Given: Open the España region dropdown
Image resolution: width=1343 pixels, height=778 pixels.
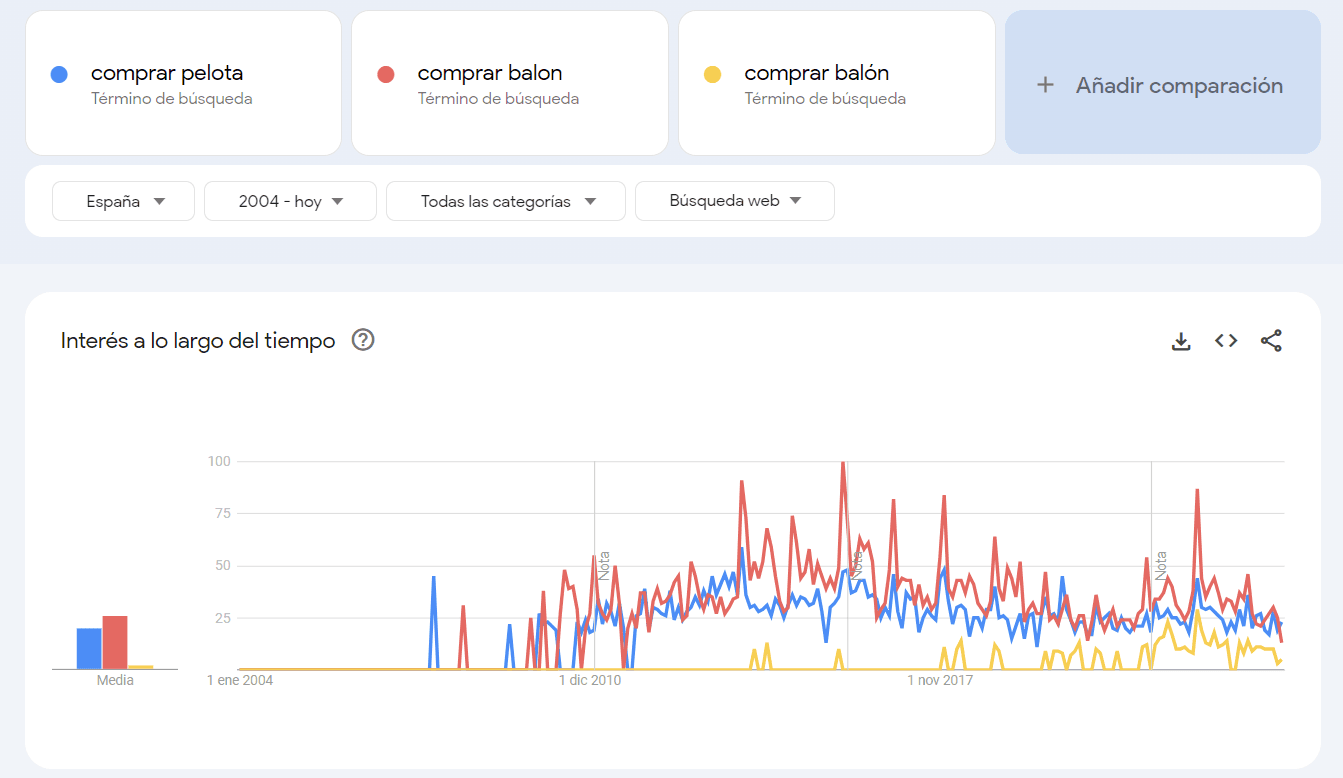Looking at the screenshot, I should pos(122,200).
